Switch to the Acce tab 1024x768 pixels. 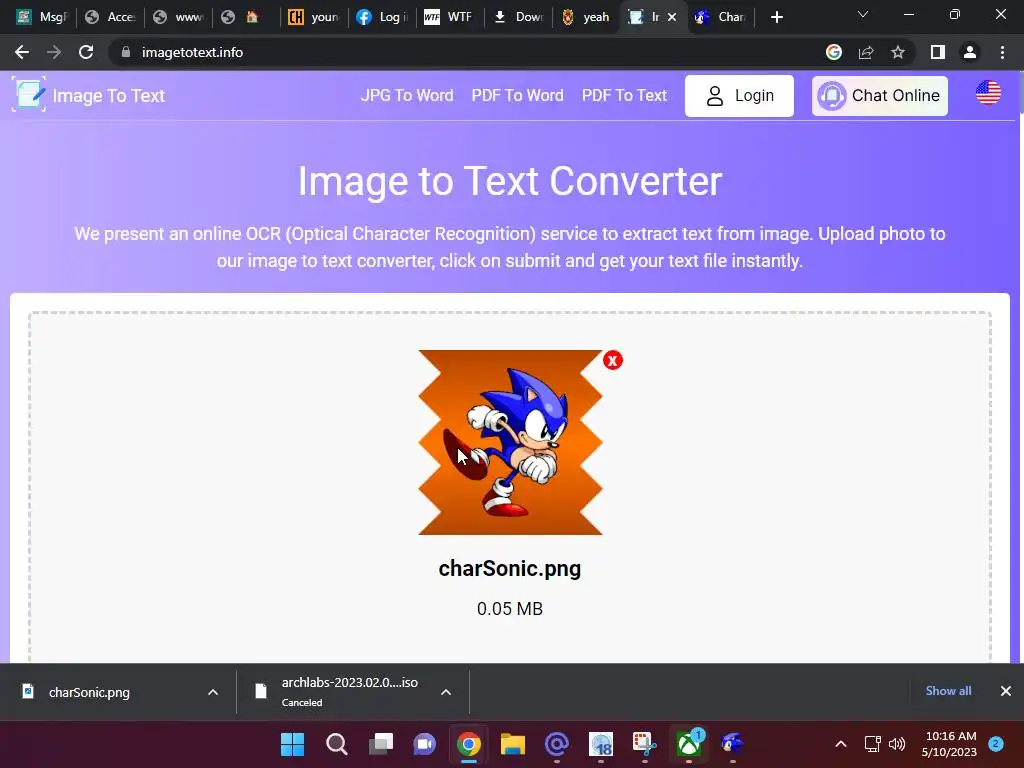pyautogui.click(x=110, y=17)
